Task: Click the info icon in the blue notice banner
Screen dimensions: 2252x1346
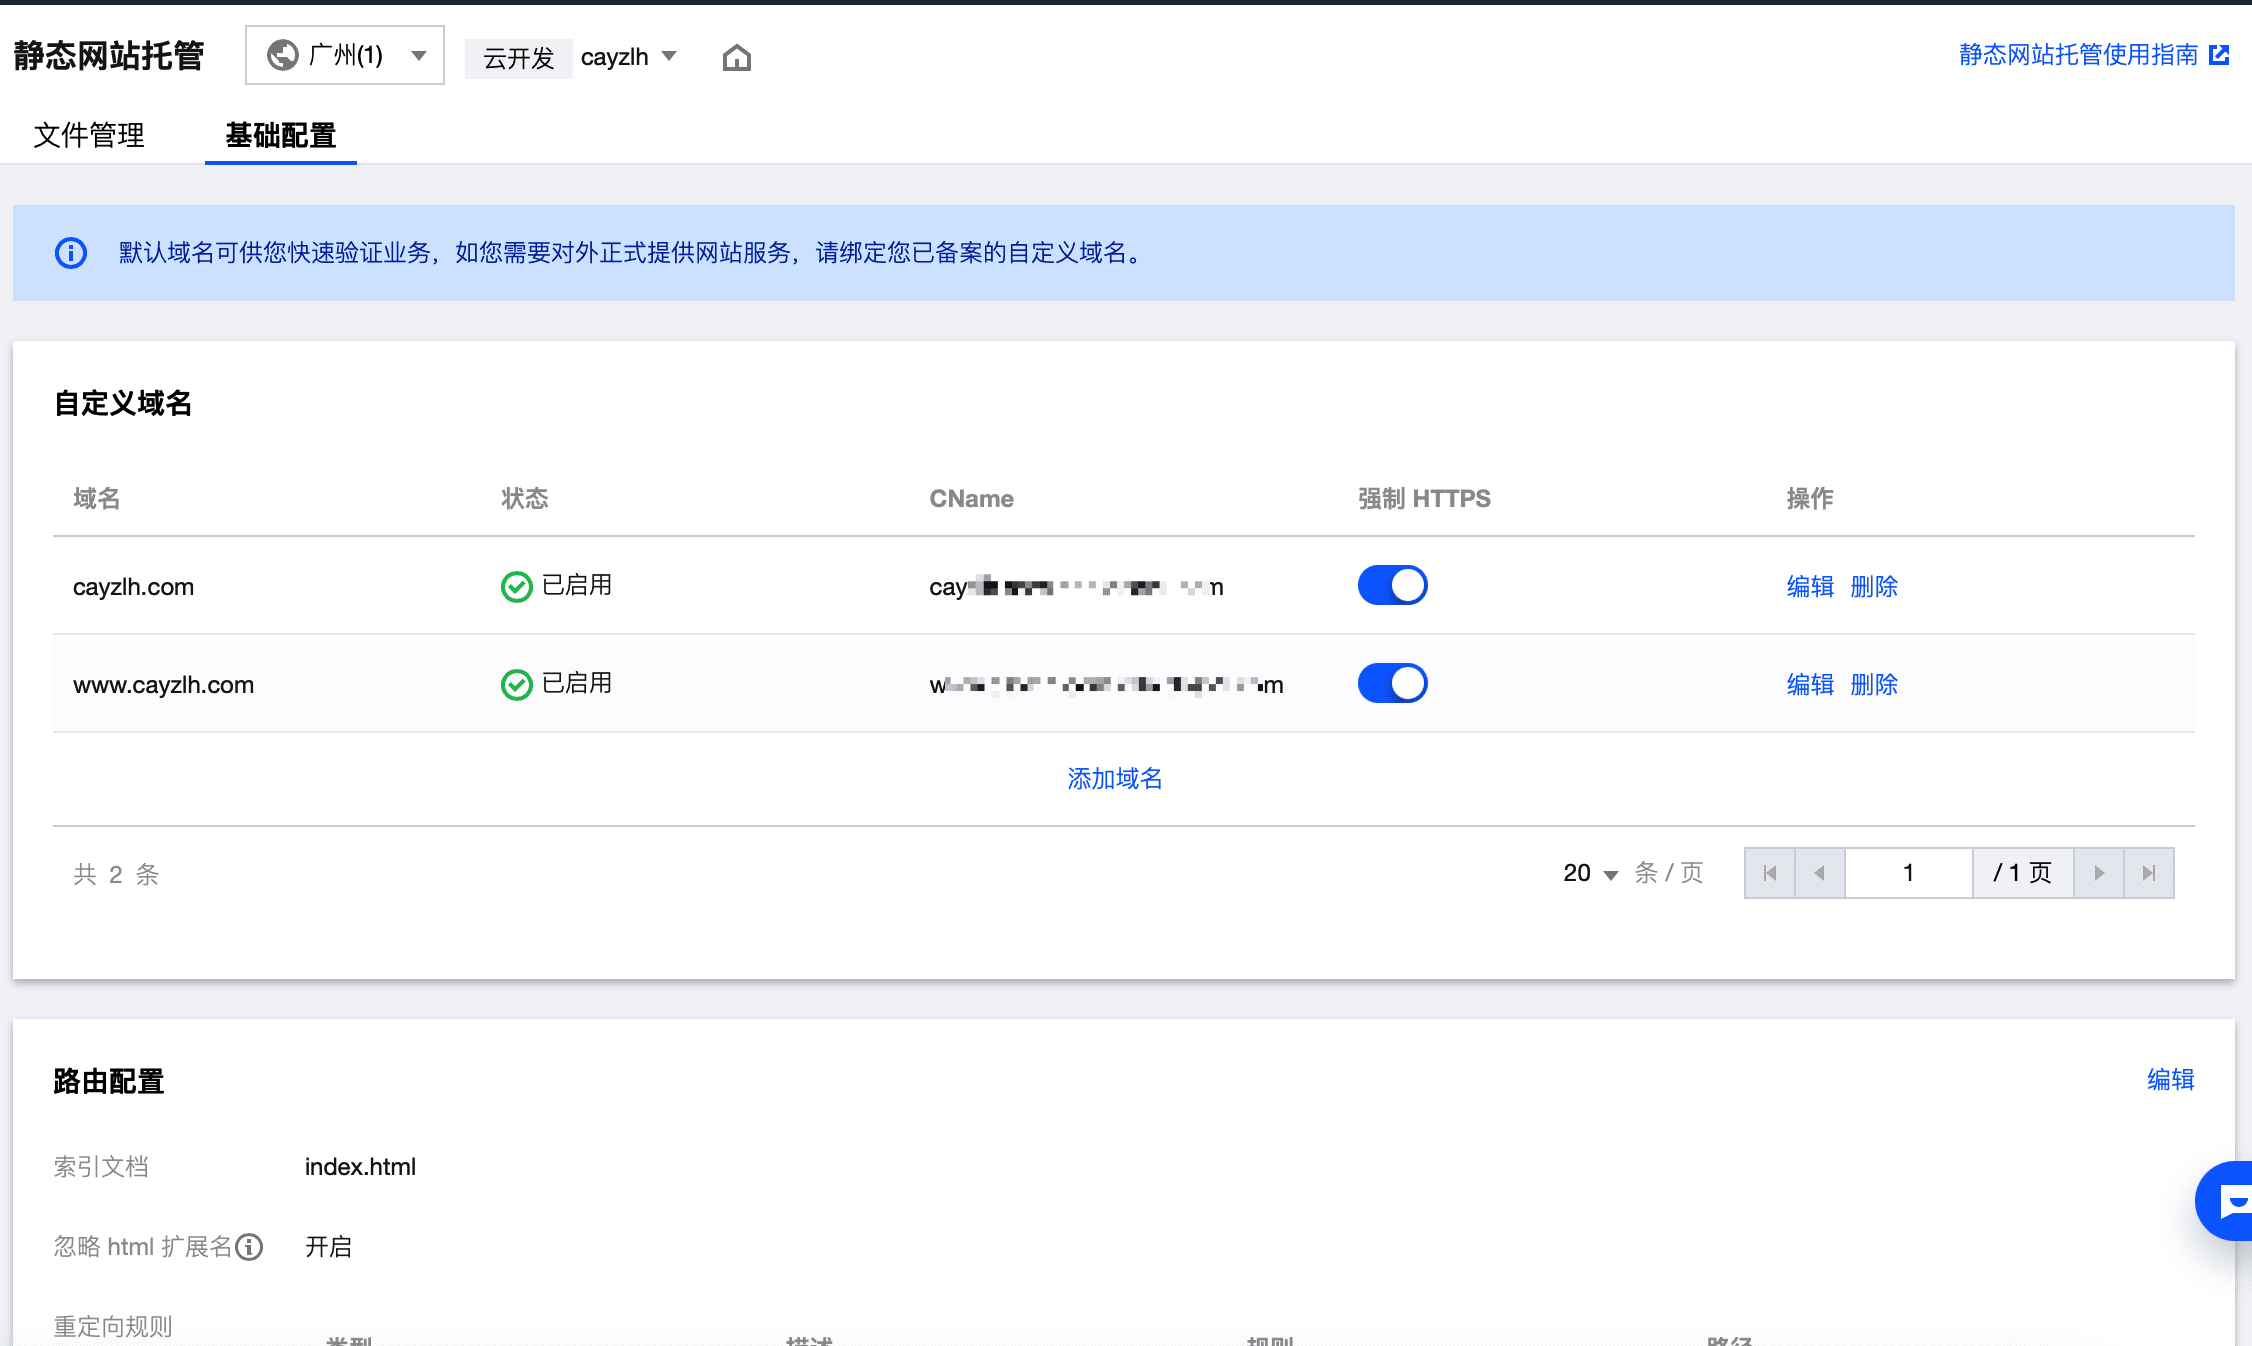Action: tap(70, 253)
